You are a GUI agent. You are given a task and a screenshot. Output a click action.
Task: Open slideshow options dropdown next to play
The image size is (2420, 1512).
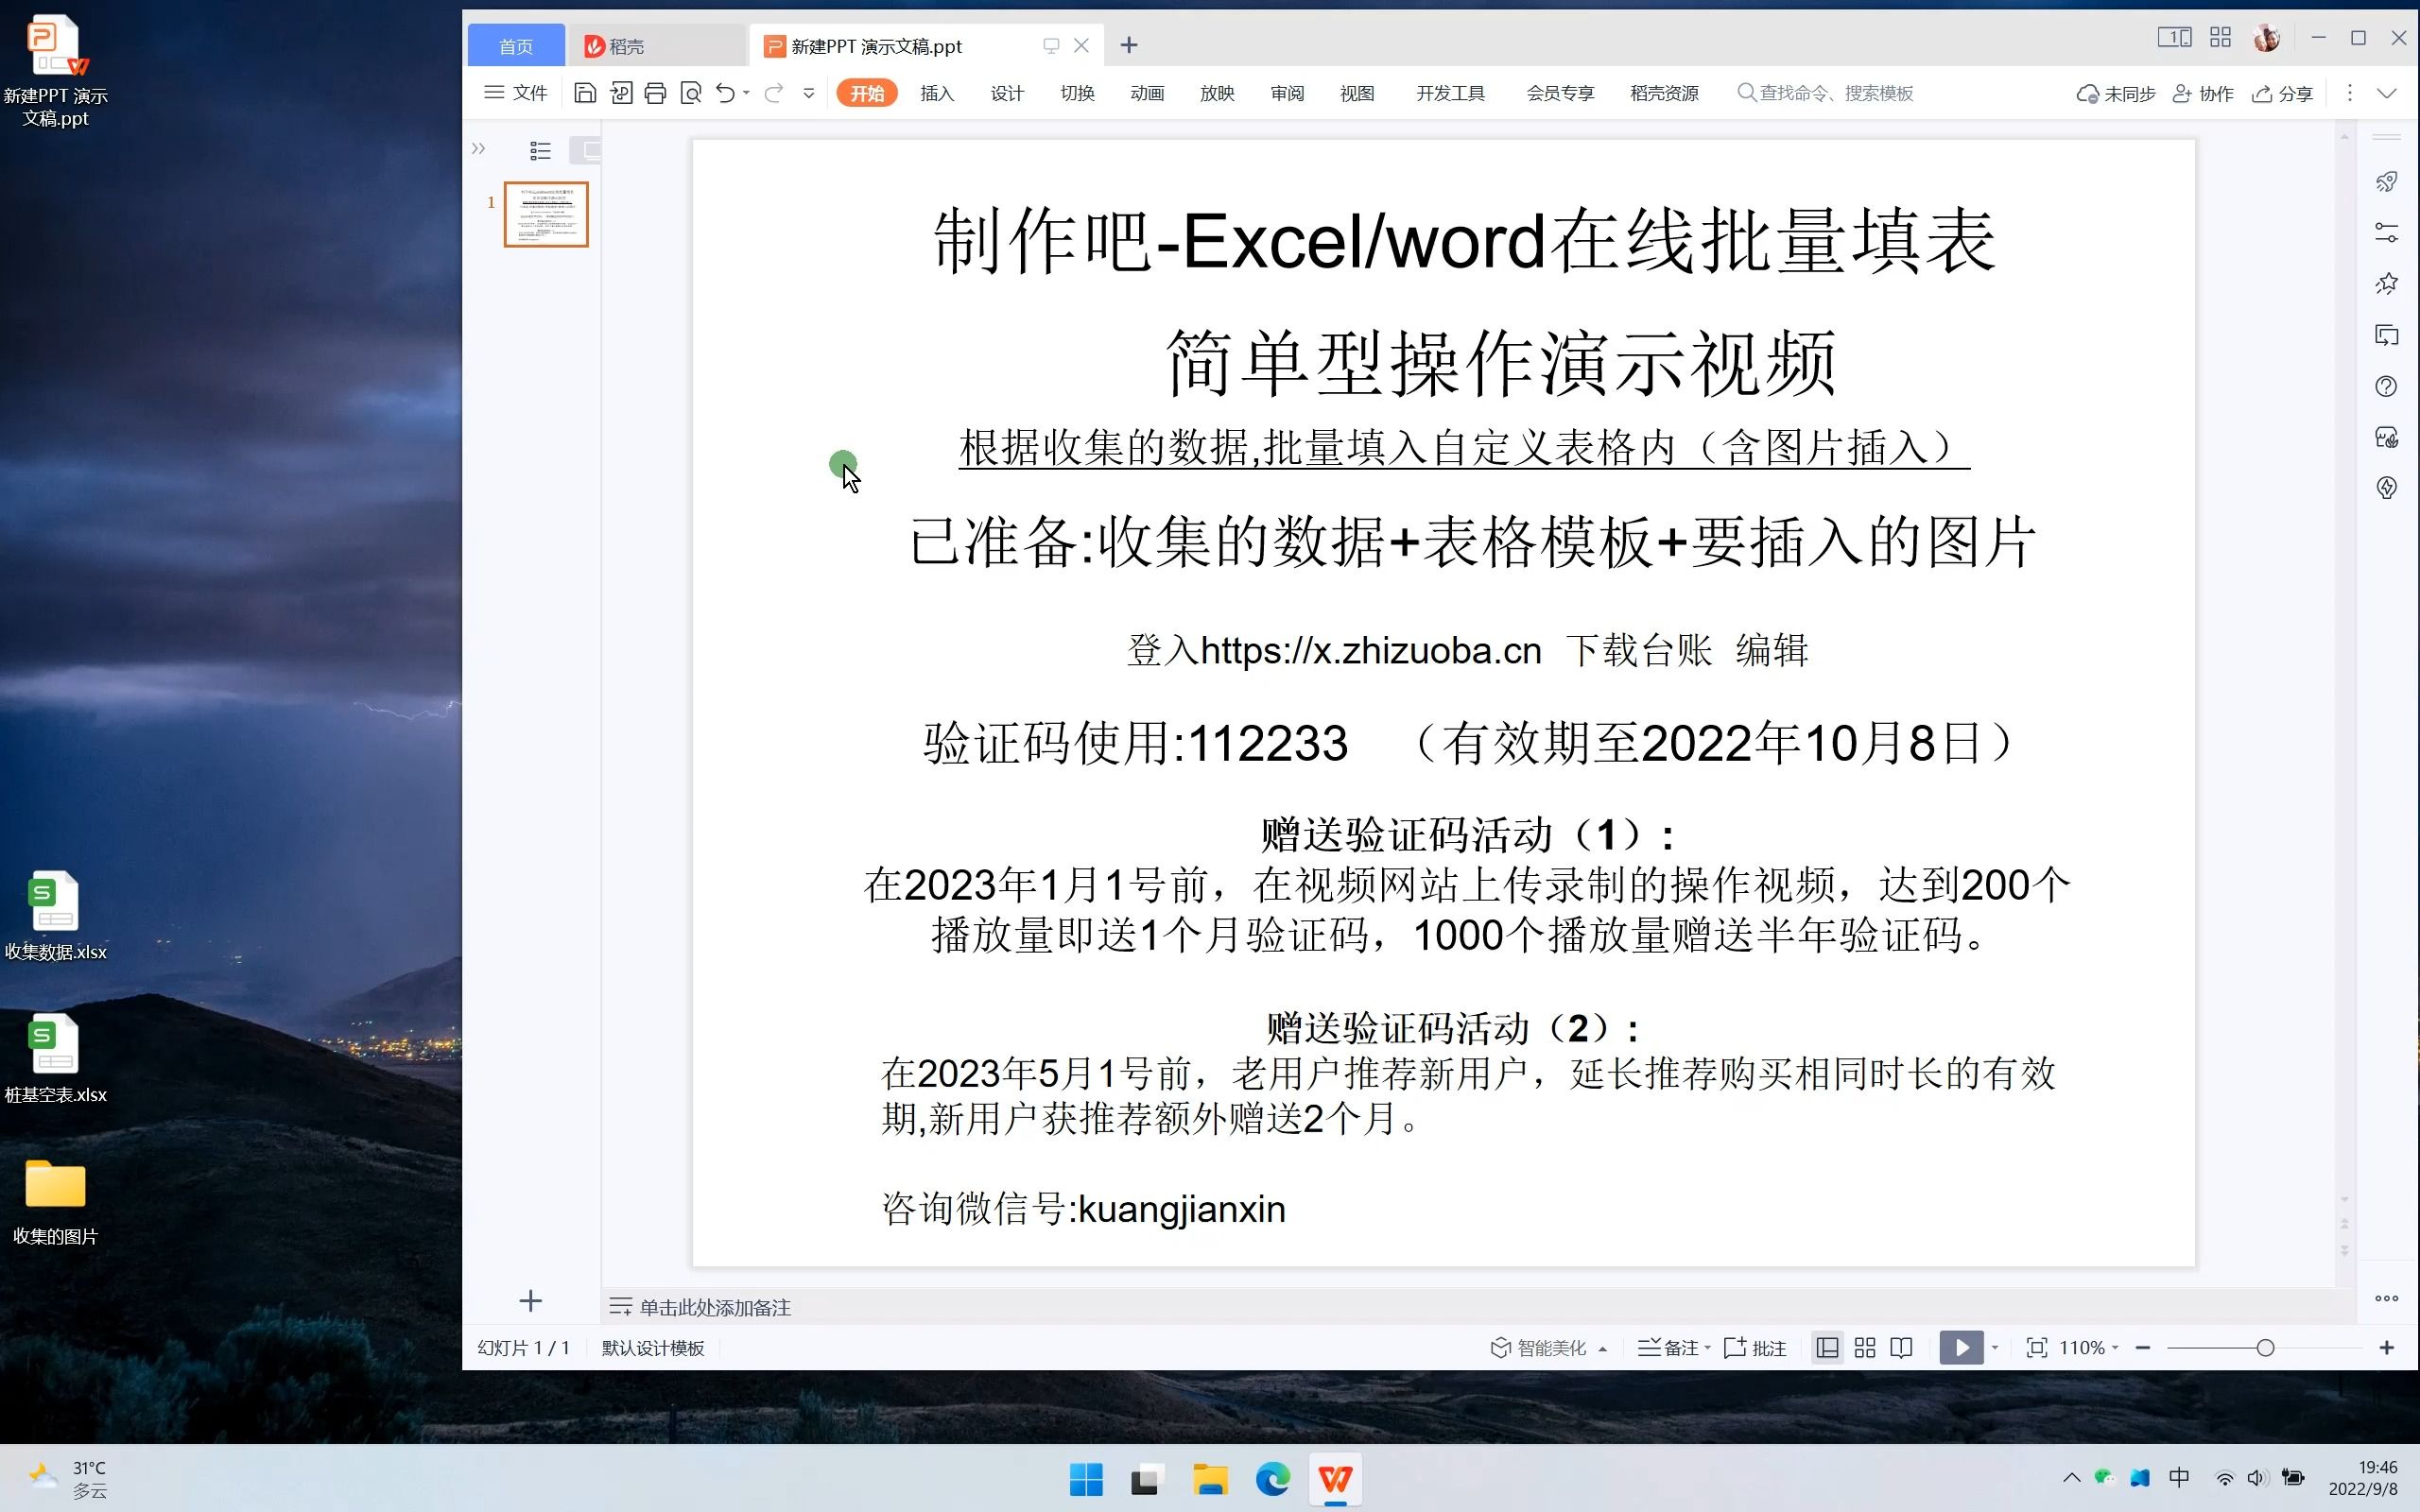click(1995, 1348)
